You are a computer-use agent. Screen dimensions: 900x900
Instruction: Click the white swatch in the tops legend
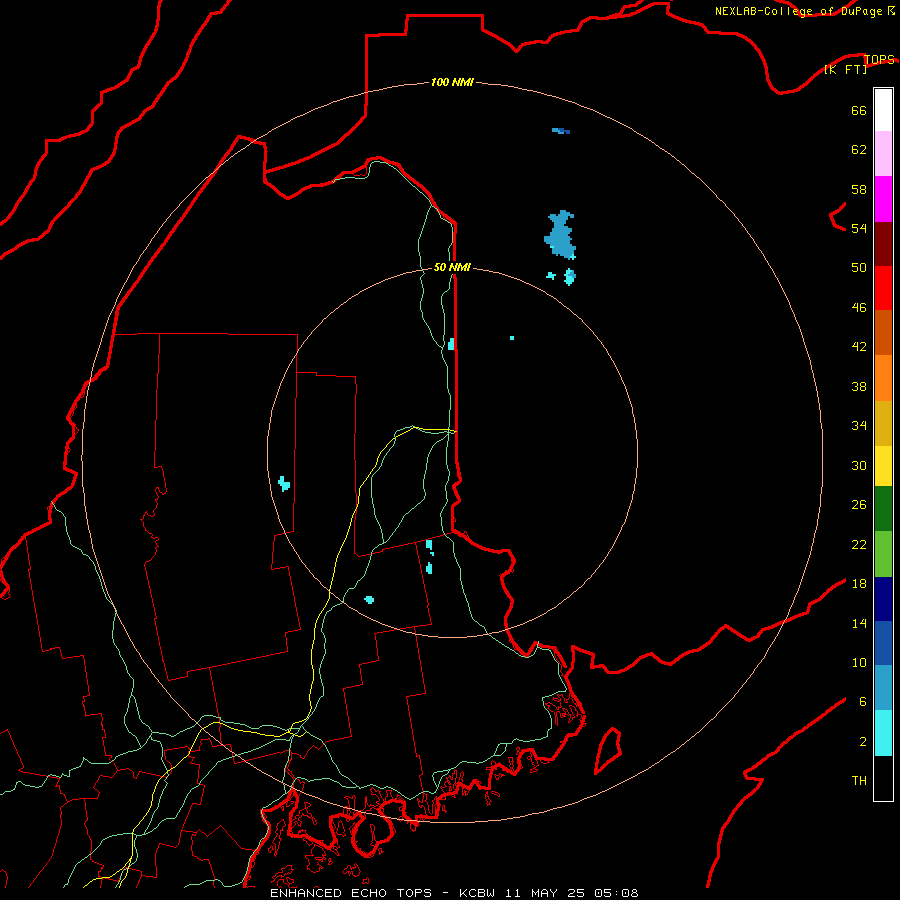tap(883, 110)
